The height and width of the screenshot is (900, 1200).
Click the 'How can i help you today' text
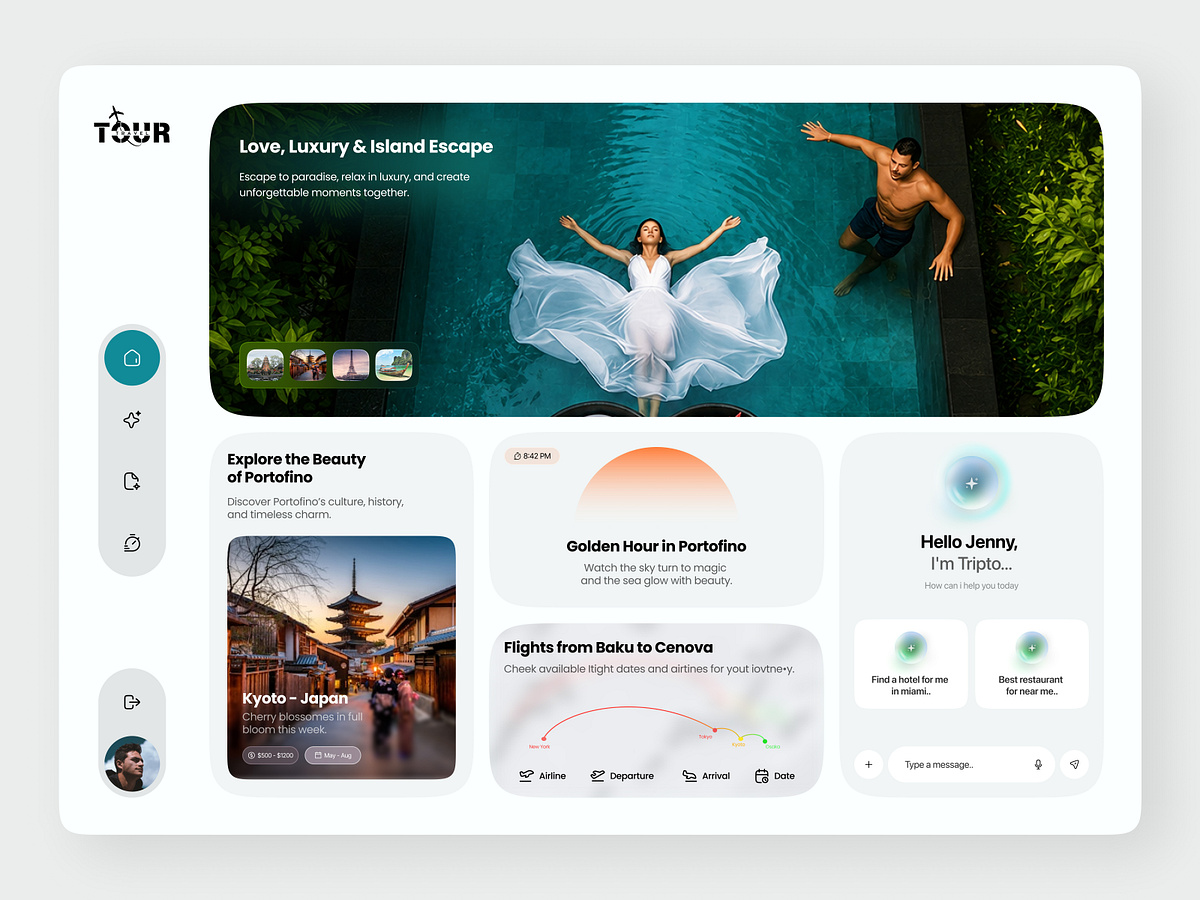coord(971,586)
